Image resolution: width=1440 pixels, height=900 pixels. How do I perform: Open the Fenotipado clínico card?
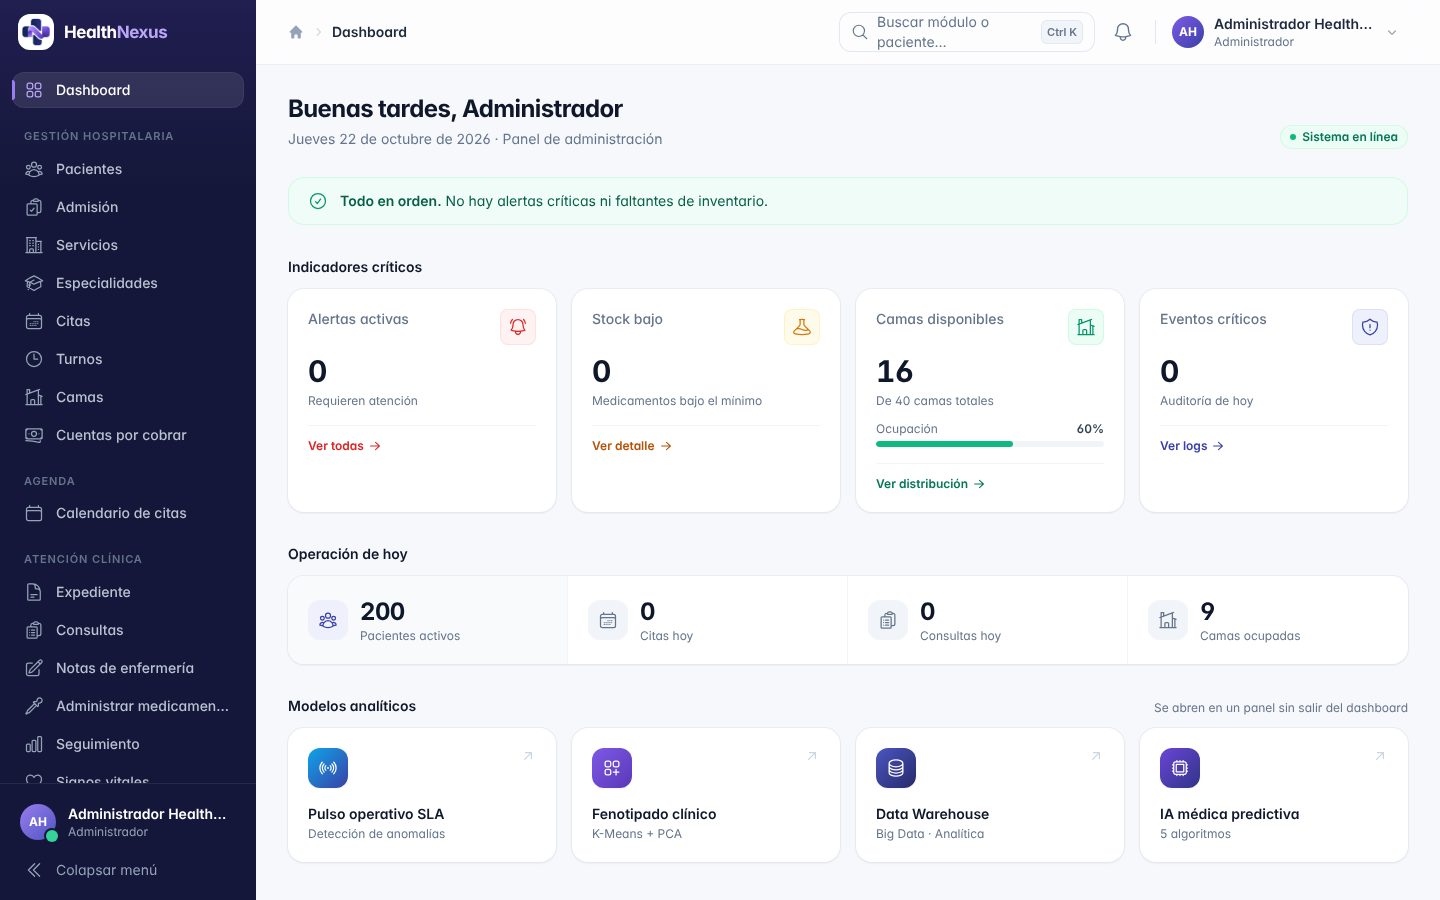click(x=706, y=795)
